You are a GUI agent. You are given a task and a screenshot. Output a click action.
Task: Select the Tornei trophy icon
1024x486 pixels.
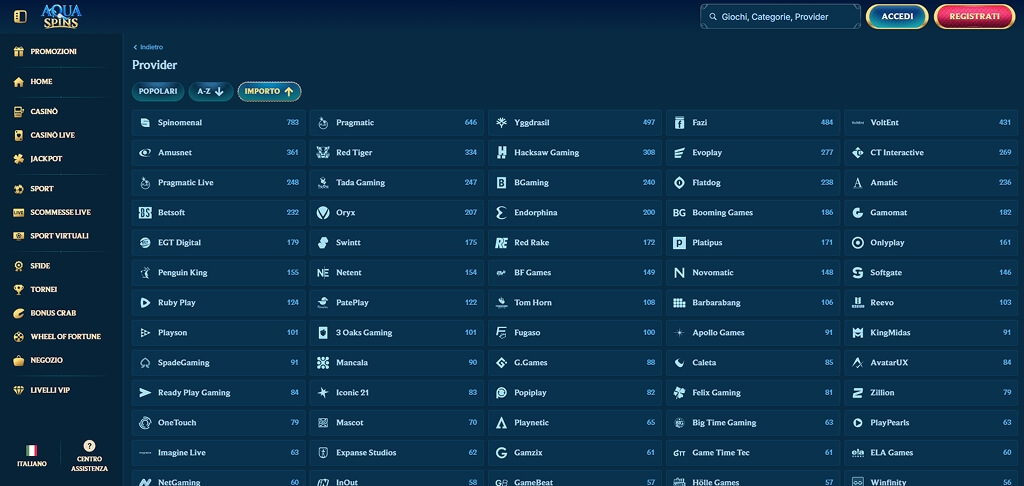(x=18, y=289)
